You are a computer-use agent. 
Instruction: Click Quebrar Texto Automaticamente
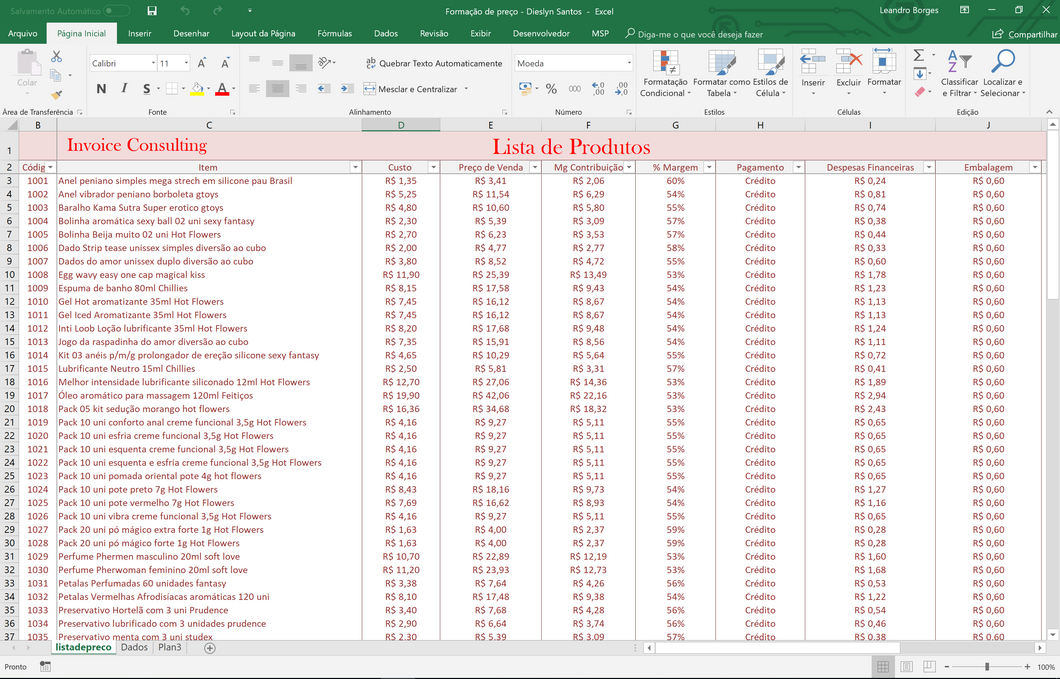pos(433,63)
